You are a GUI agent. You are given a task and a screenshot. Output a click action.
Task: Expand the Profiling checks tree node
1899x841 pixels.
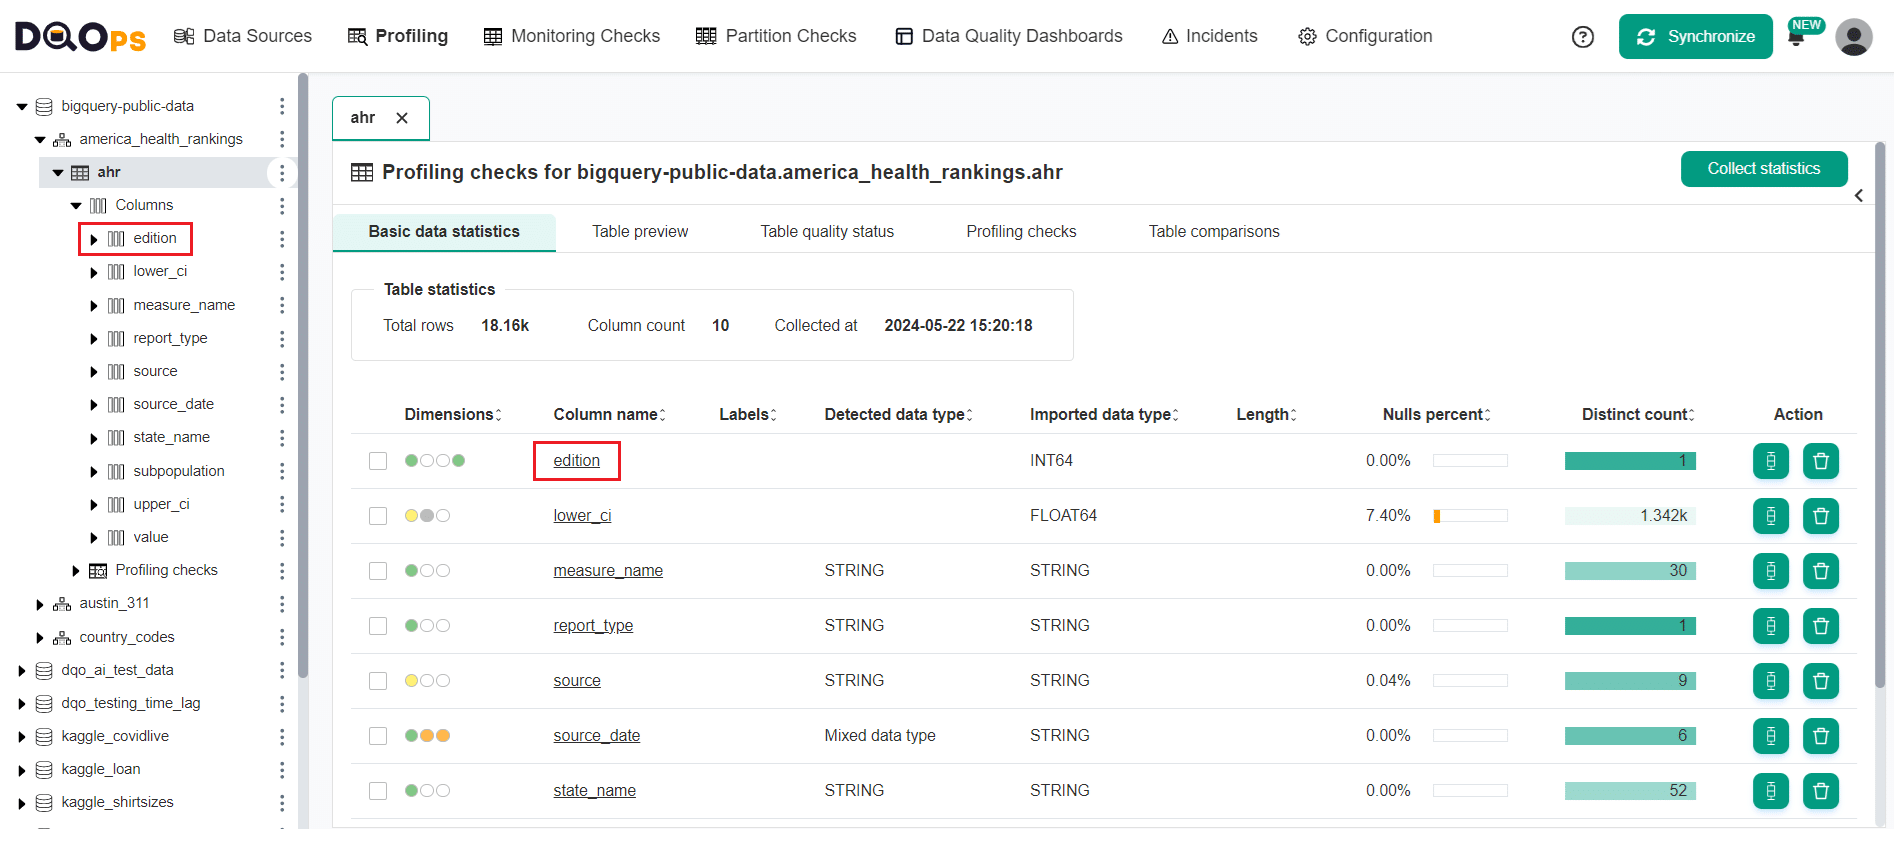click(x=76, y=571)
